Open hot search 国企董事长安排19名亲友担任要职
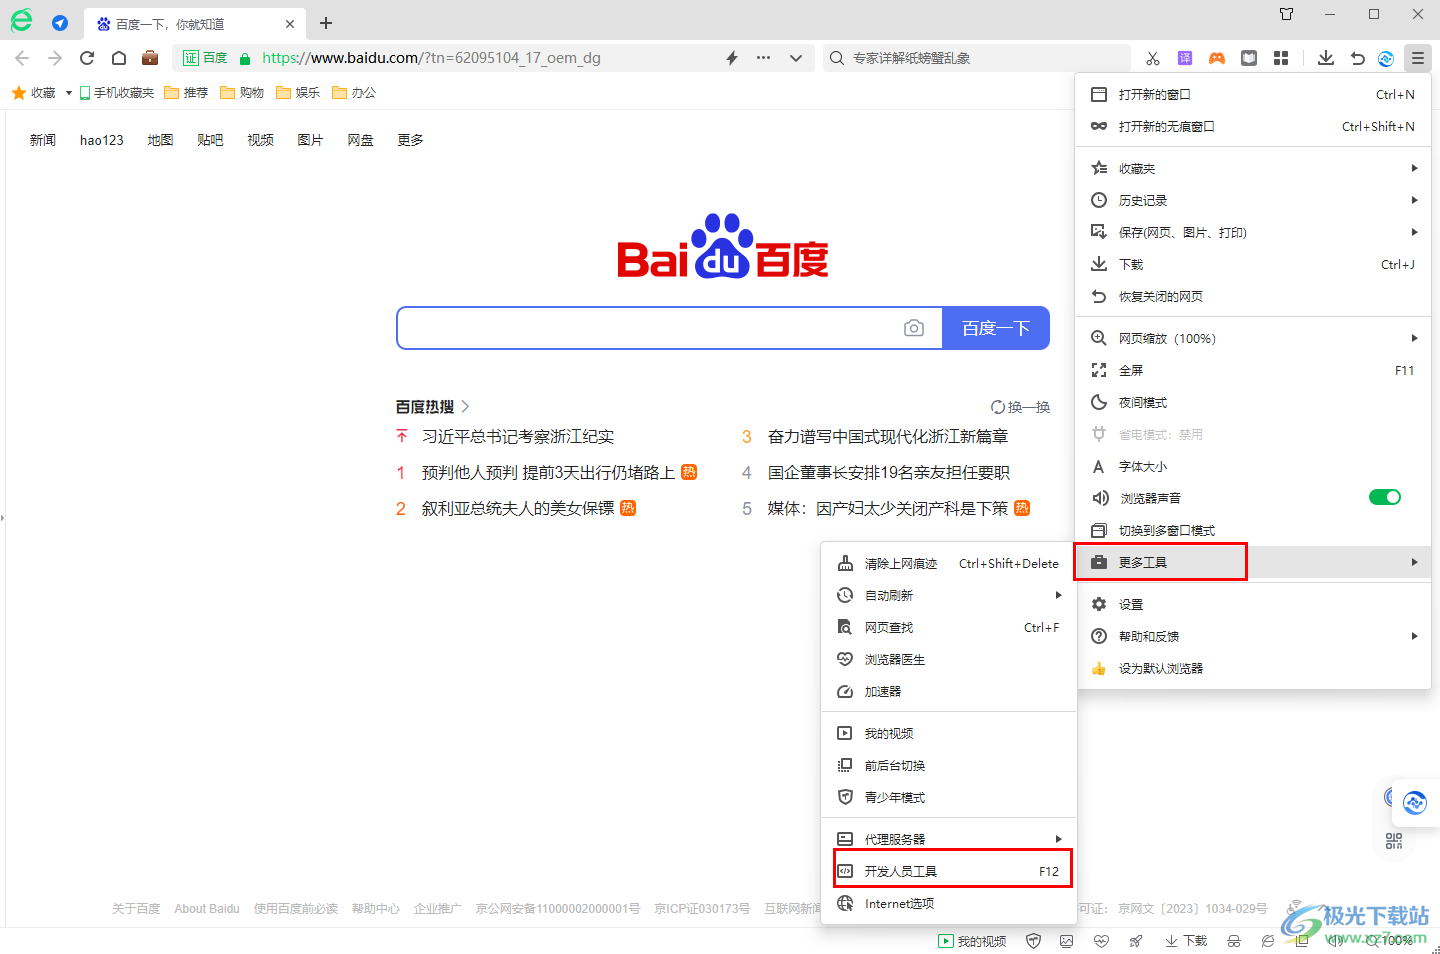1440x954 pixels. pos(889,472)
